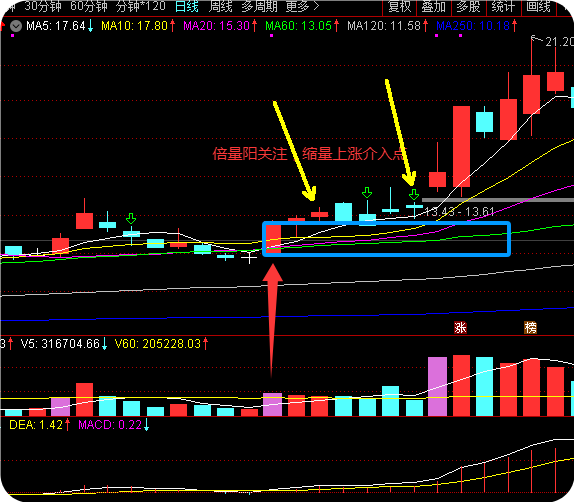Click the 多股 multi-stock button
This screenshot has height=502, width=574.
tap(469, 7)
